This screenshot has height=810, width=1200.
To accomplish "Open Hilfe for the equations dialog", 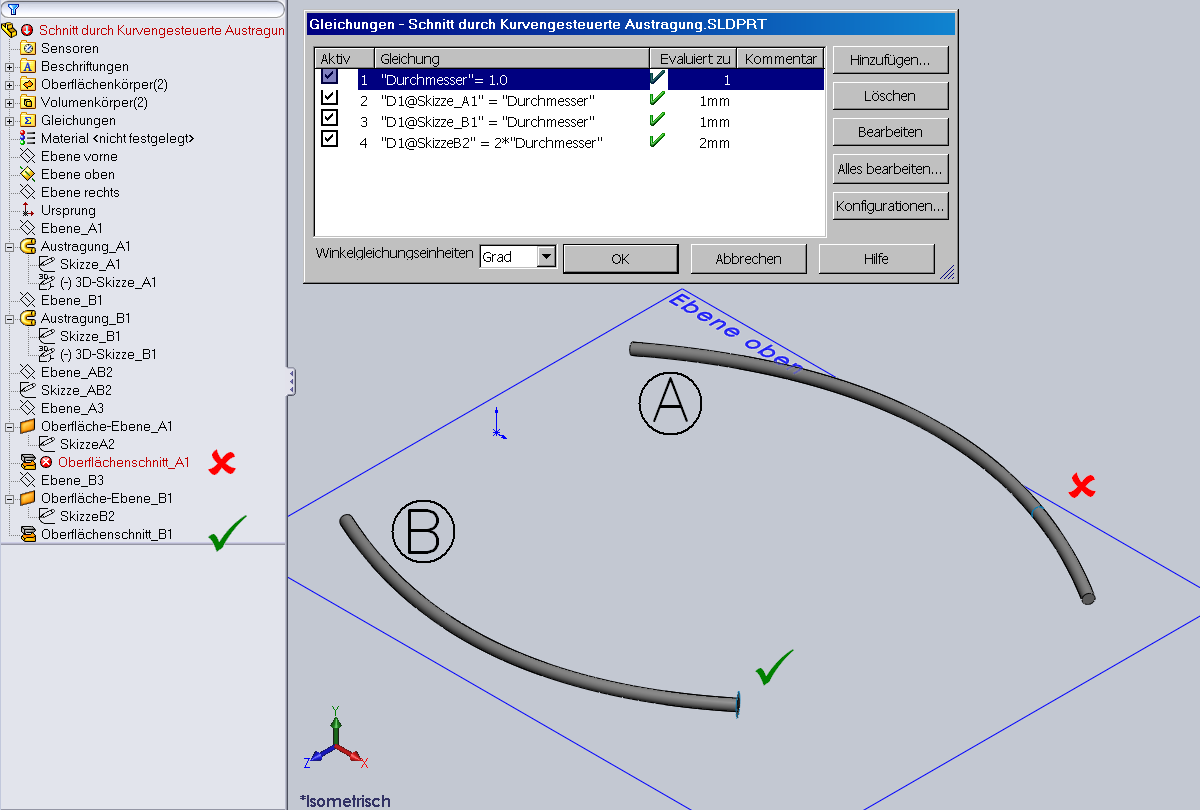I will pos(876,259).
